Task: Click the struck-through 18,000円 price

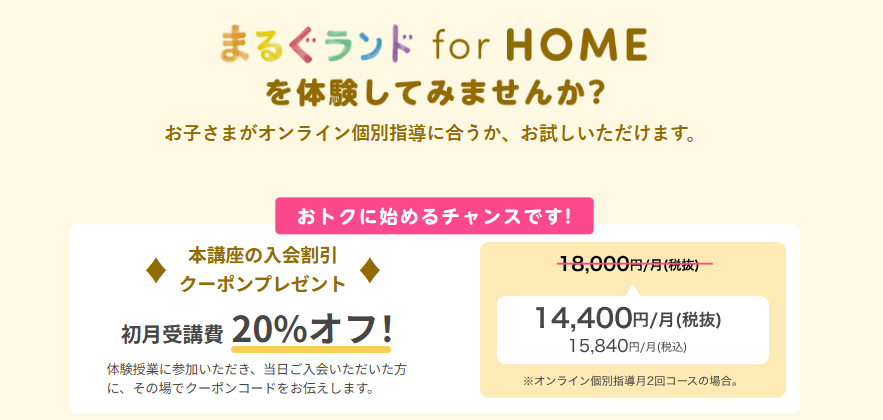Action: coord(632,262)
